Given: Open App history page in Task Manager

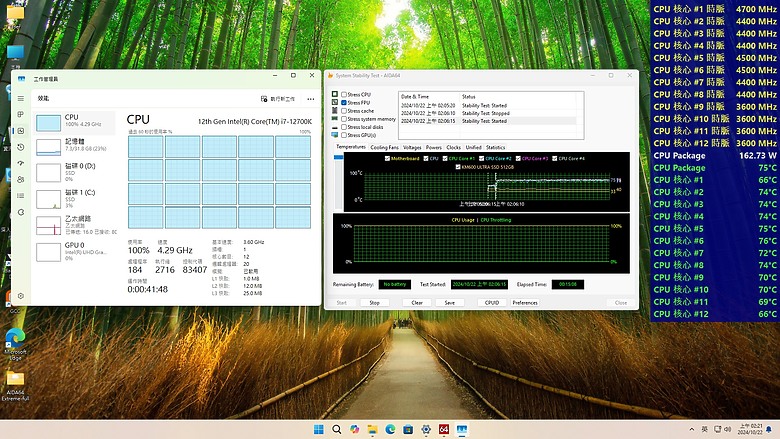Looking at the screenshot, I should tap(20, 147).
